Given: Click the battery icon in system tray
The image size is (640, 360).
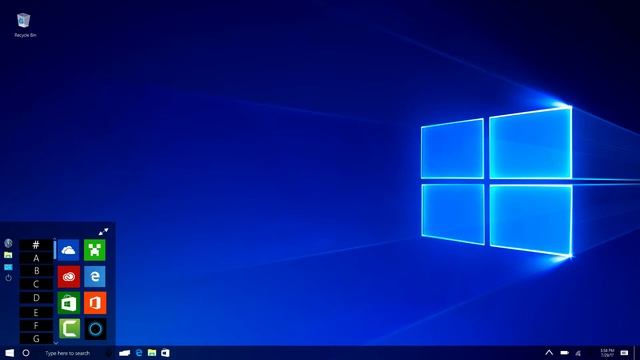Looking at the screenshot, I should pyautogui.click(x=564, y=353).
